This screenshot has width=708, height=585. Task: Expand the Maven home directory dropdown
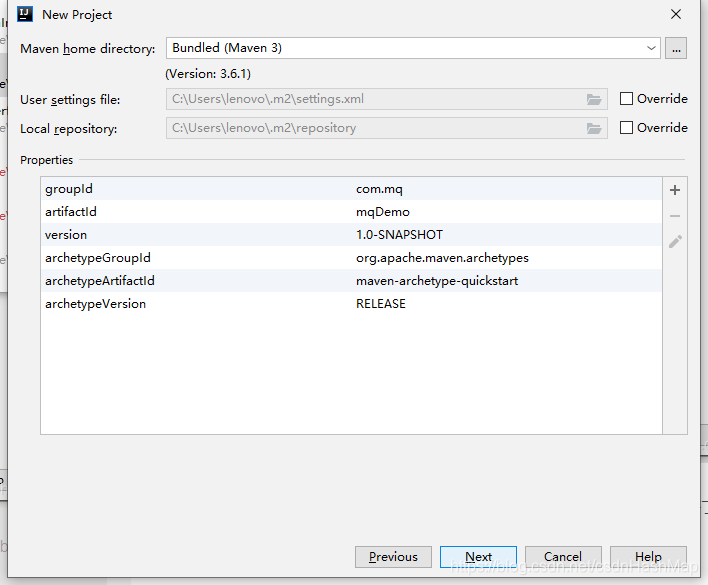coord(651,48)
